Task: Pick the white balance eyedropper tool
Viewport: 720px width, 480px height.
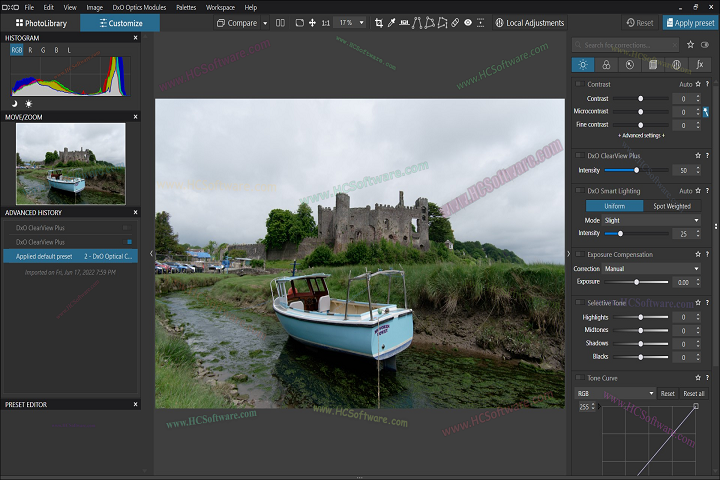Action: click(392, 23)
